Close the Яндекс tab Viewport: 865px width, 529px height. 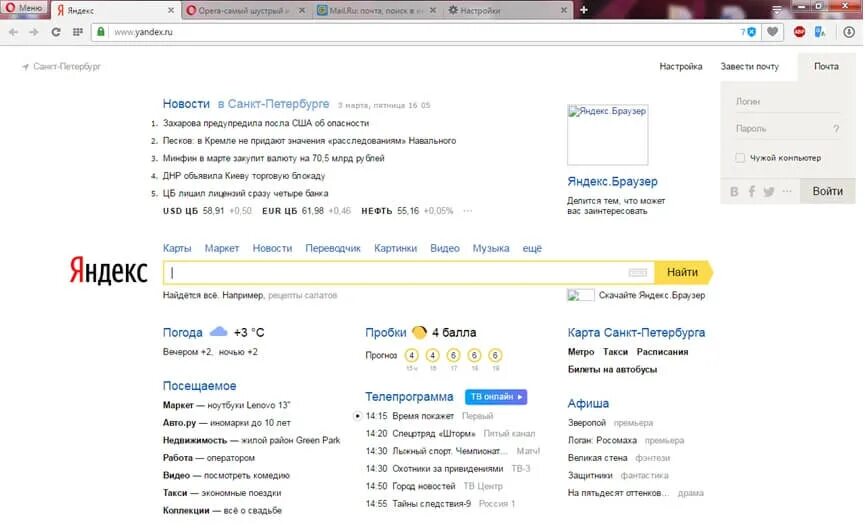170,10
